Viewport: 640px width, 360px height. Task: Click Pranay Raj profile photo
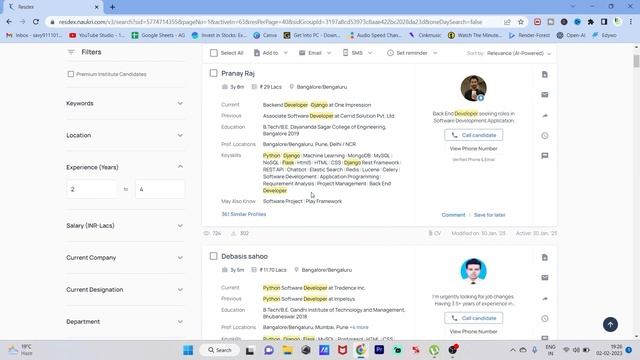473,88
